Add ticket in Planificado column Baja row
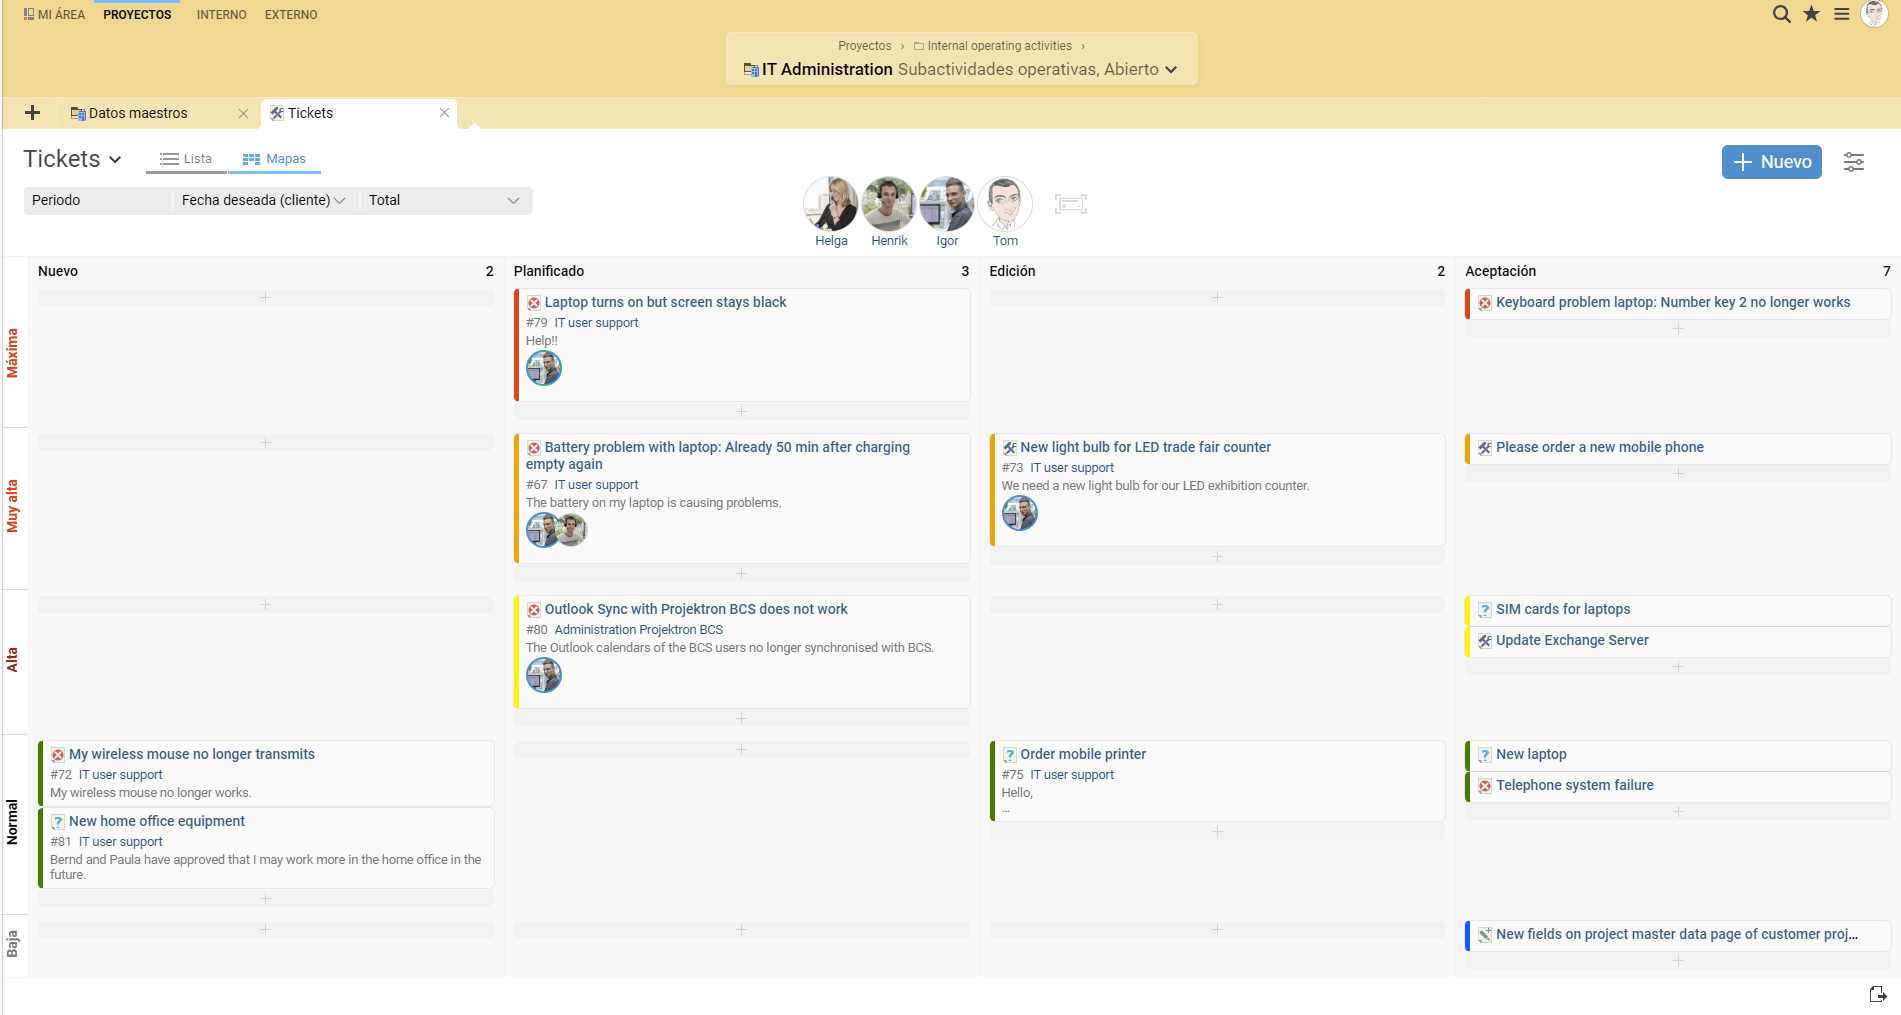 pyautogui.click(x=741, y=930)
